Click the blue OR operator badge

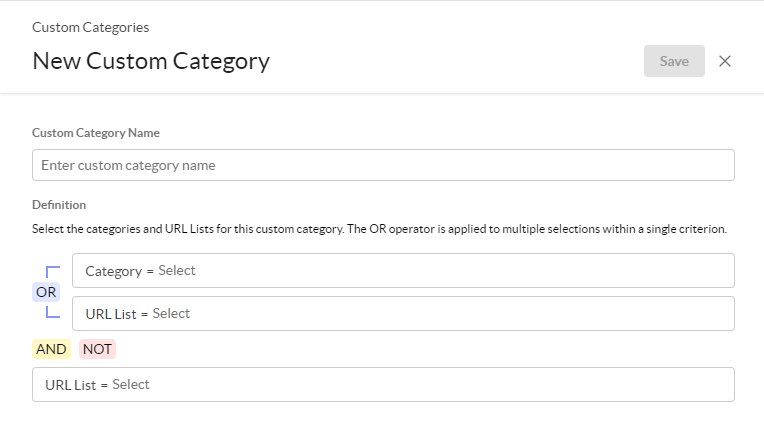click(46, 292)
